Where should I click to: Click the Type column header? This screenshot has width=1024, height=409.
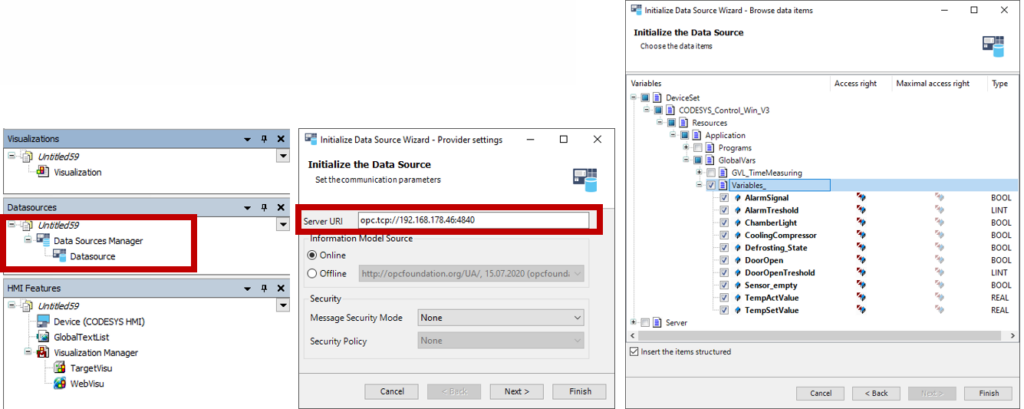(x=1000, y=84)
